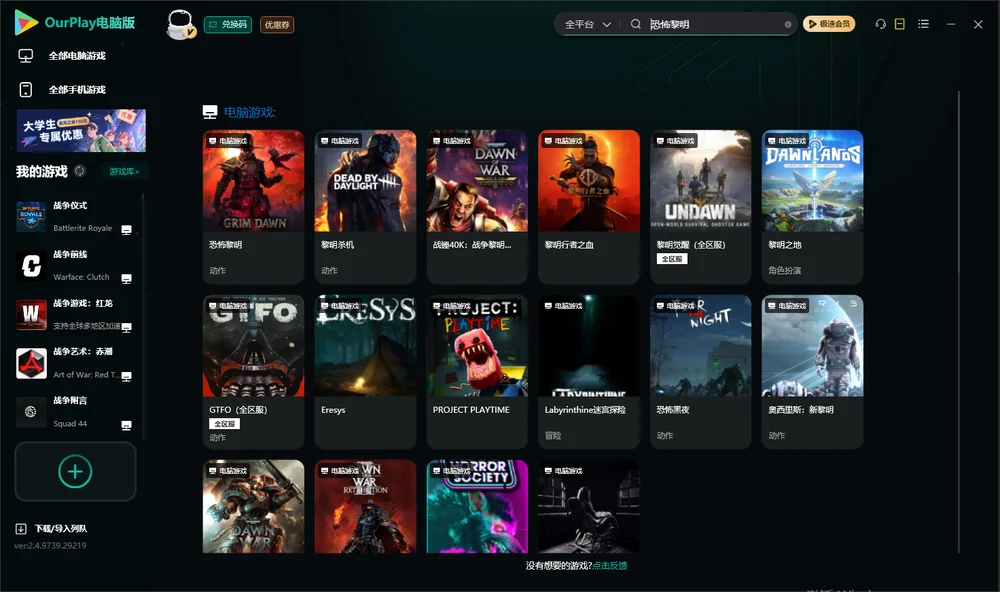Screen dimensions: 1000x592
Task: Click the version text ver:2.4.9739.29219
Action: (x=50, y=546)
